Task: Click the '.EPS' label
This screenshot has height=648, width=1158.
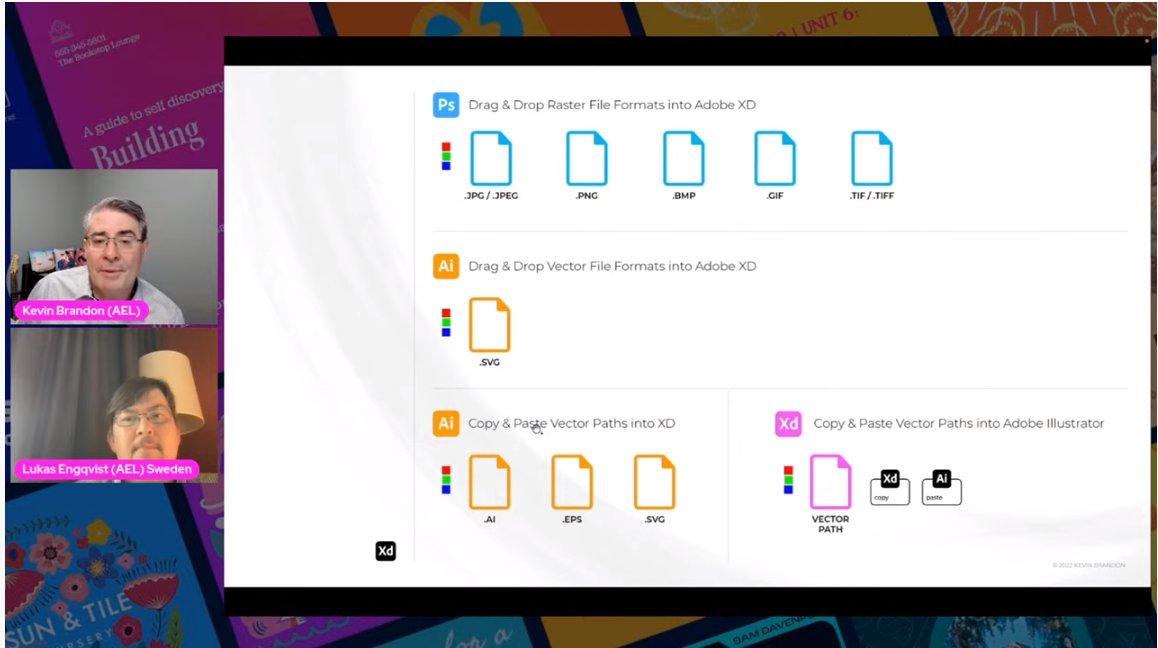Action: 572,519
